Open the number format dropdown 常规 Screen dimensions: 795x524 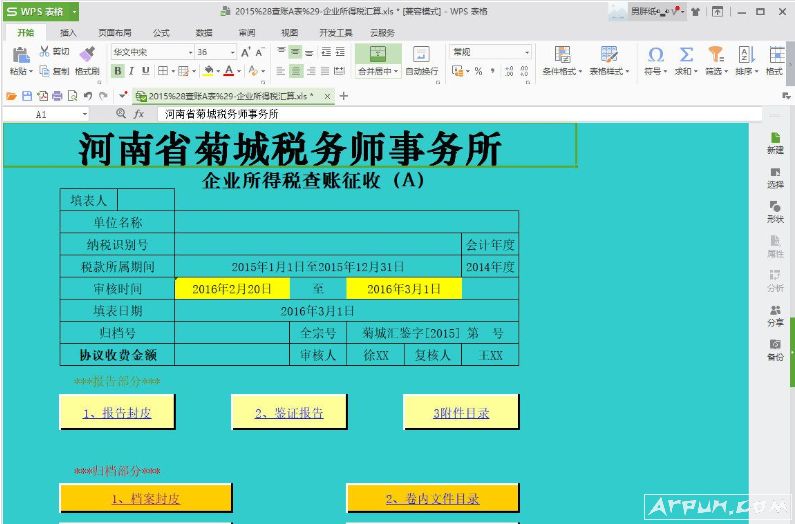[x=491, y=51]
